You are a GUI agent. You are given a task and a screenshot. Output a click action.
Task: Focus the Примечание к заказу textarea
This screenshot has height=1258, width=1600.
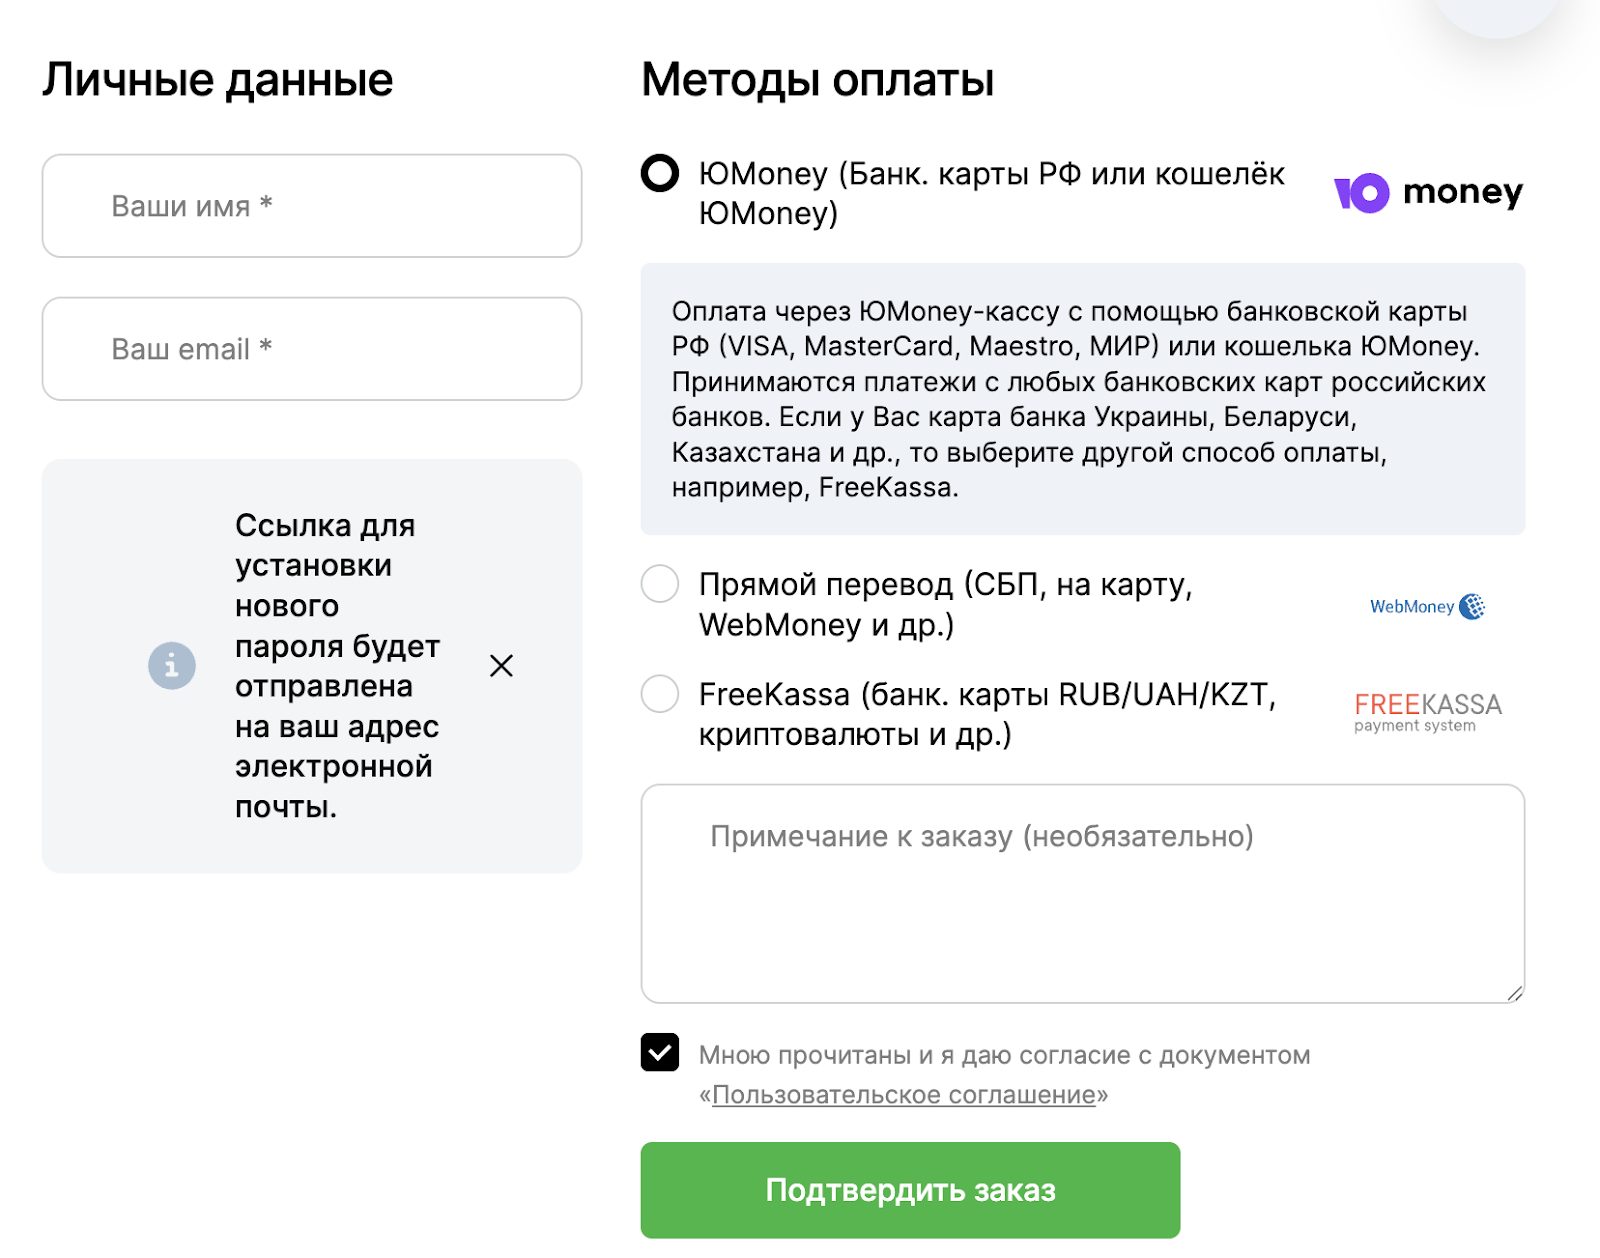(1082, 893)
